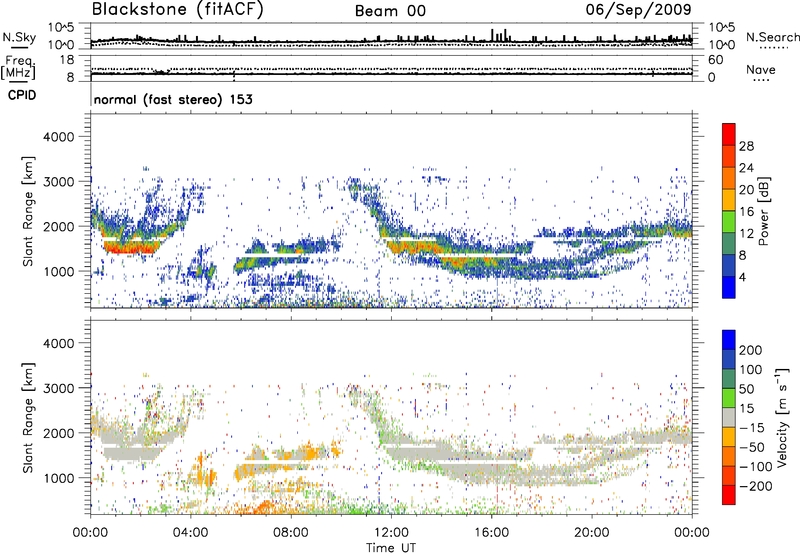
Task: Select the 2000 tick of the velocity panel
Action: click(x=59, y=433)
